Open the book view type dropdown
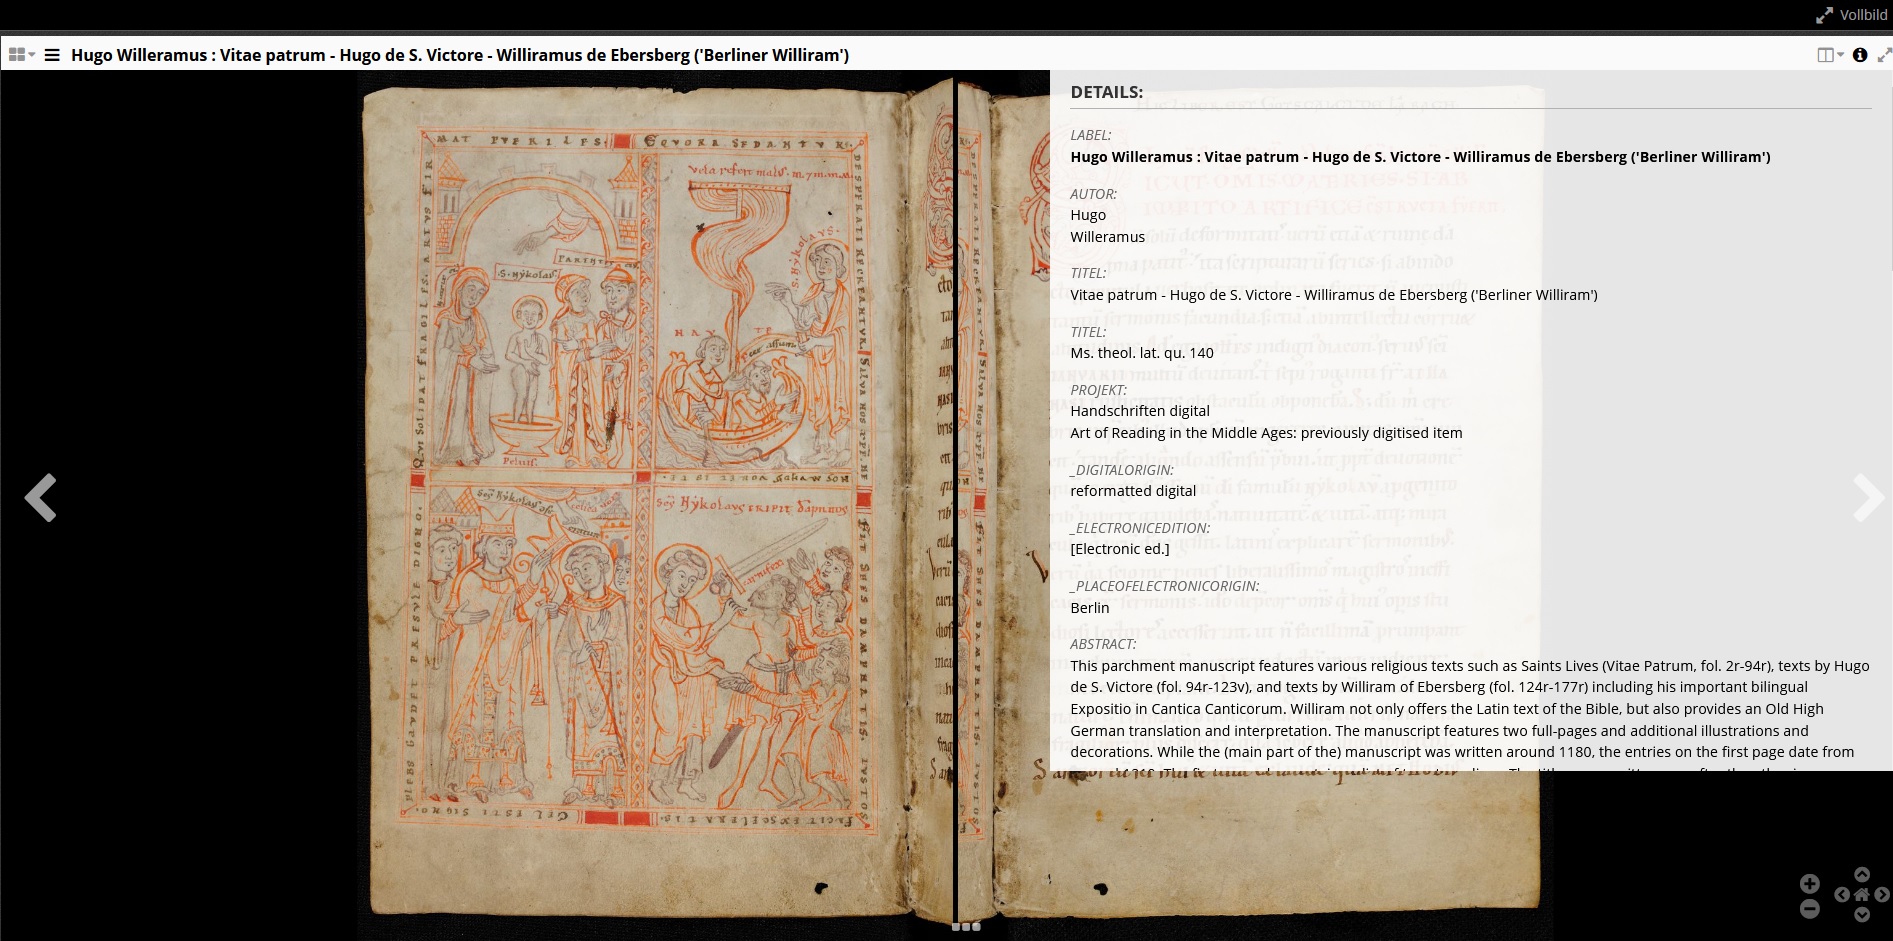 [1830, 55]
